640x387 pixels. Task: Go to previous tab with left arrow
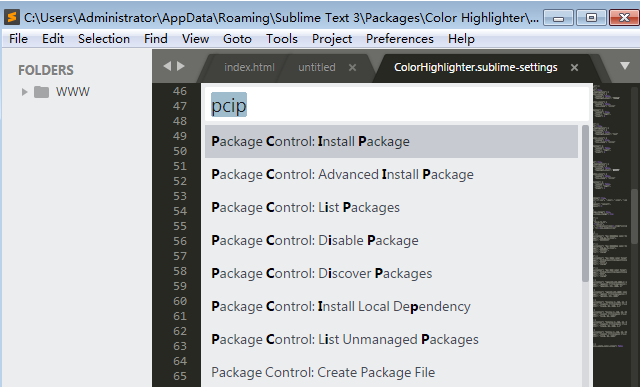[x=167, y=66]
